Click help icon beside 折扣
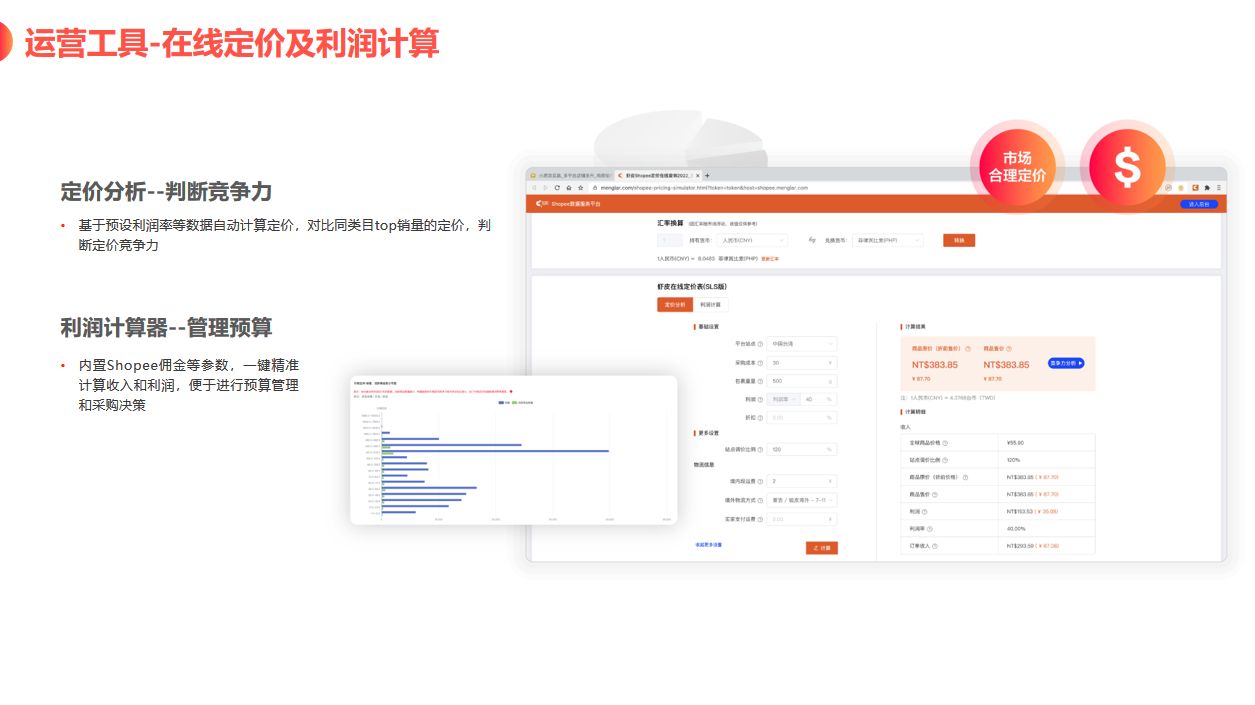The image size is (1255, 705). click(x=760, y=418)
